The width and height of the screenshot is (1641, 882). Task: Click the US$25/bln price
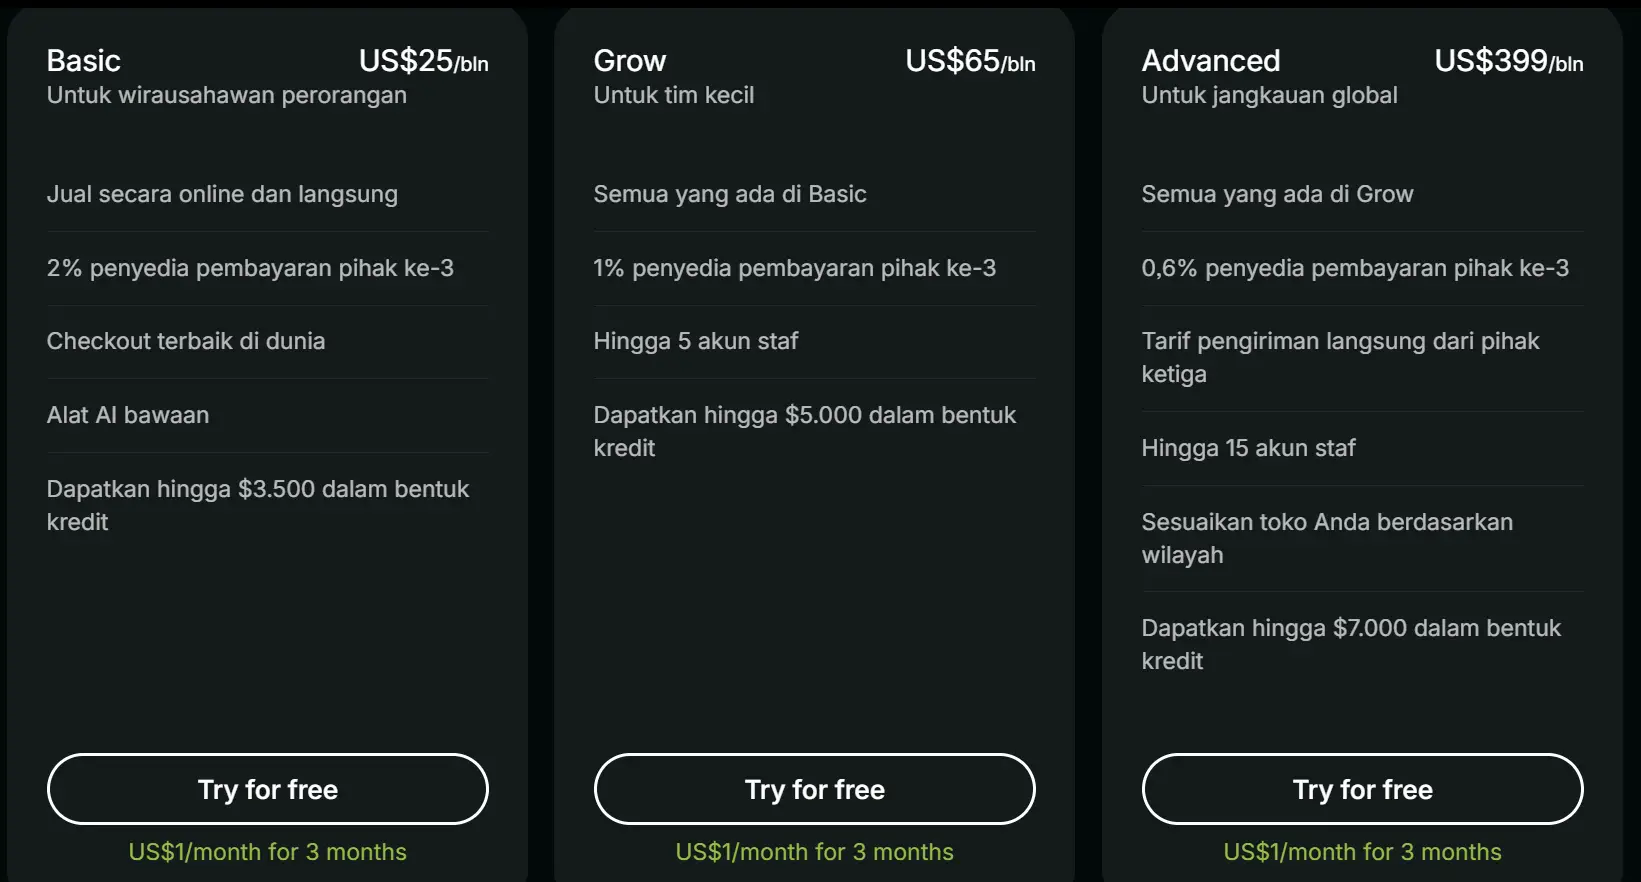423,61
